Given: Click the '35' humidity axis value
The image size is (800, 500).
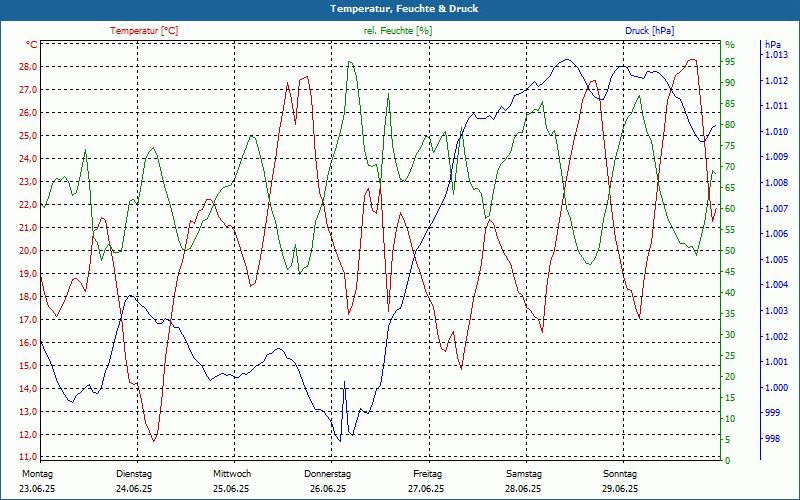Looking at the screenshot, I should (x=730, y=314).
